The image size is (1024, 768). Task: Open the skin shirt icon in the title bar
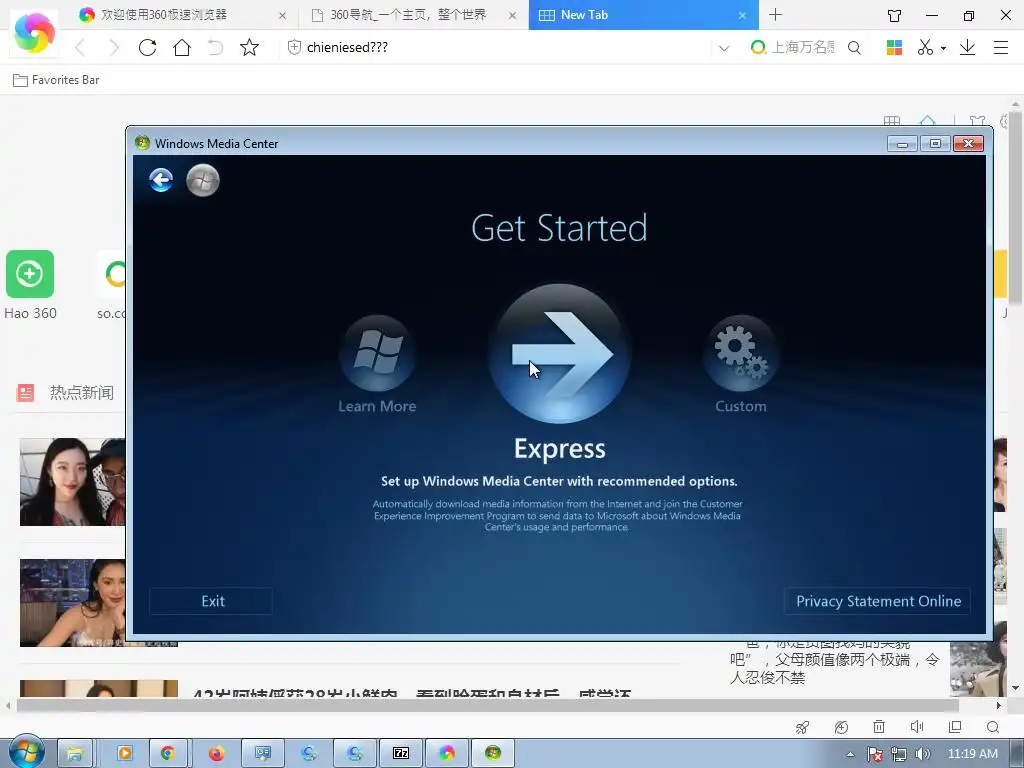pos(895,15)
